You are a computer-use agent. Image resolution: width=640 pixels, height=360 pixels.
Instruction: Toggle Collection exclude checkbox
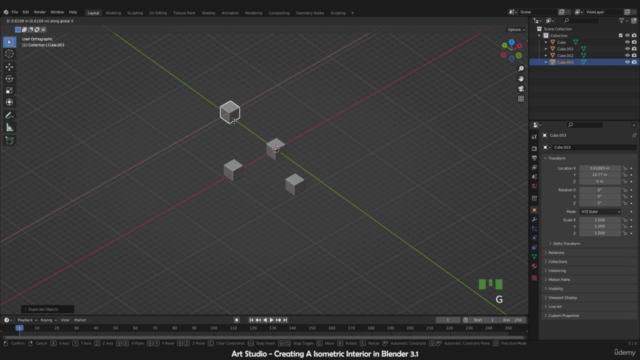click(x=621, y=36)
